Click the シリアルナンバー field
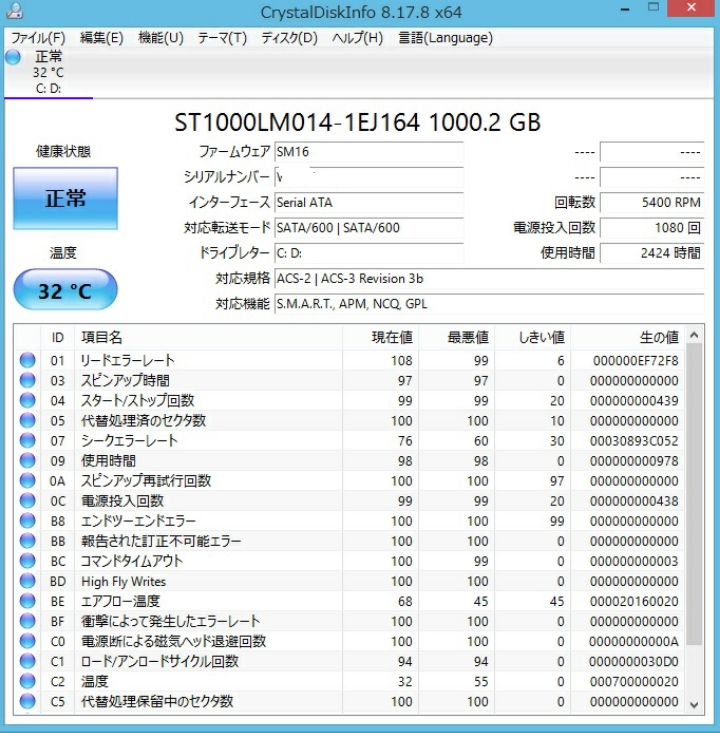The image size is (720, 733). [x=369, y=177]
